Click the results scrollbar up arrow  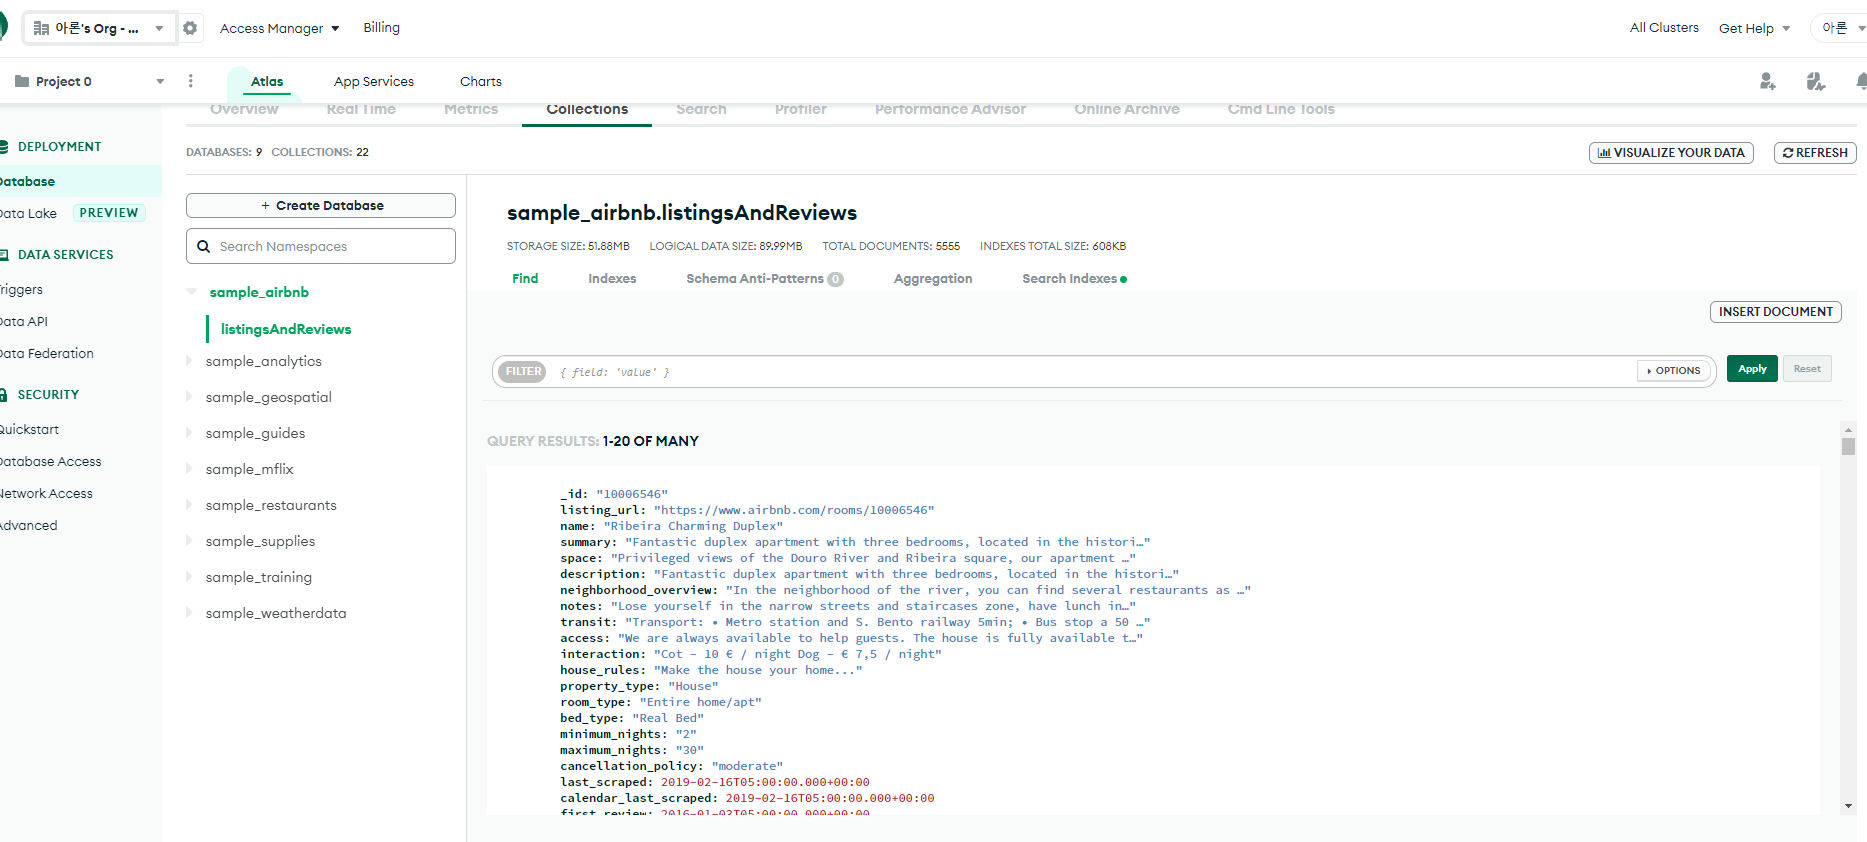(1848, 428)
